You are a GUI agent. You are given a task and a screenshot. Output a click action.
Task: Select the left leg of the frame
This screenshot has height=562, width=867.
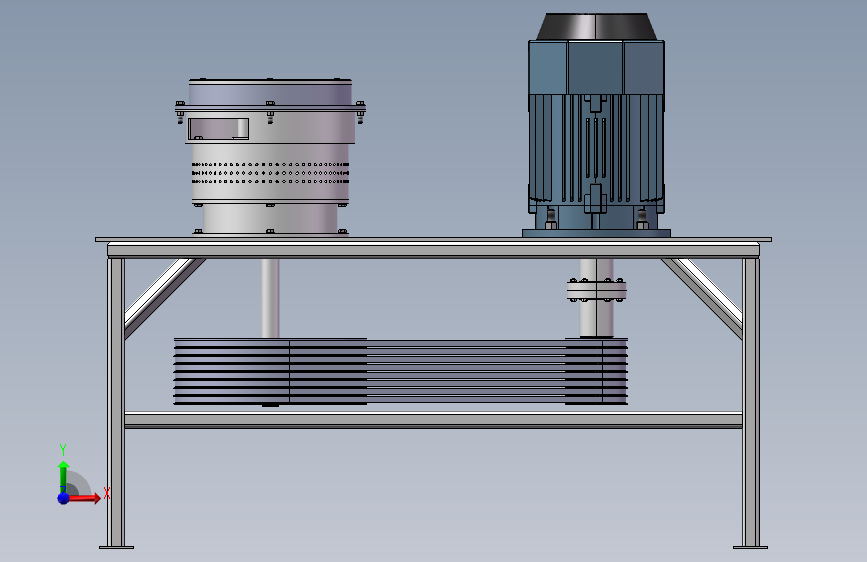tap(116, 403)
